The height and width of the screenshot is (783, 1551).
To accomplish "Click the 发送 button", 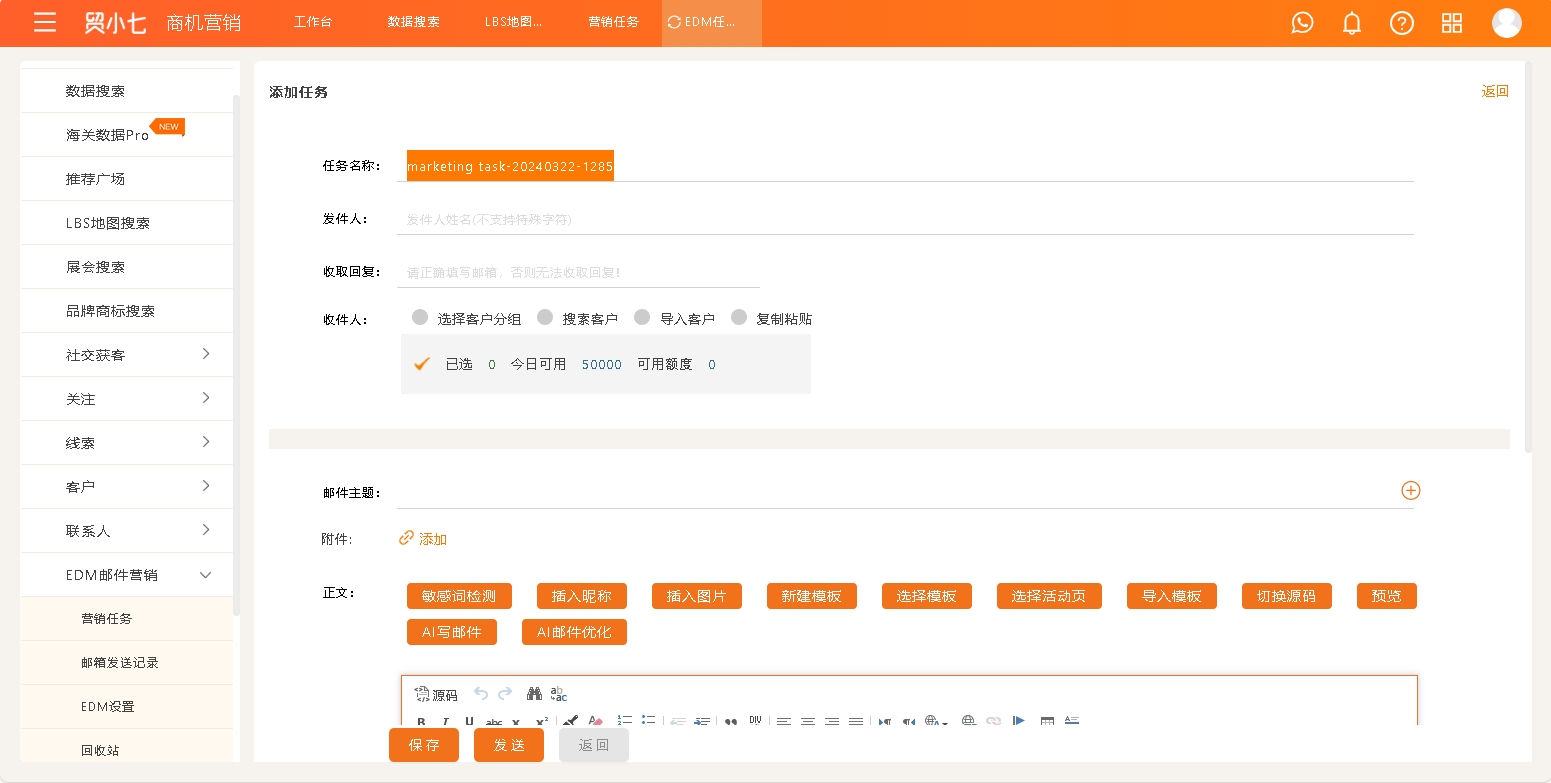I will pos(509,745).
